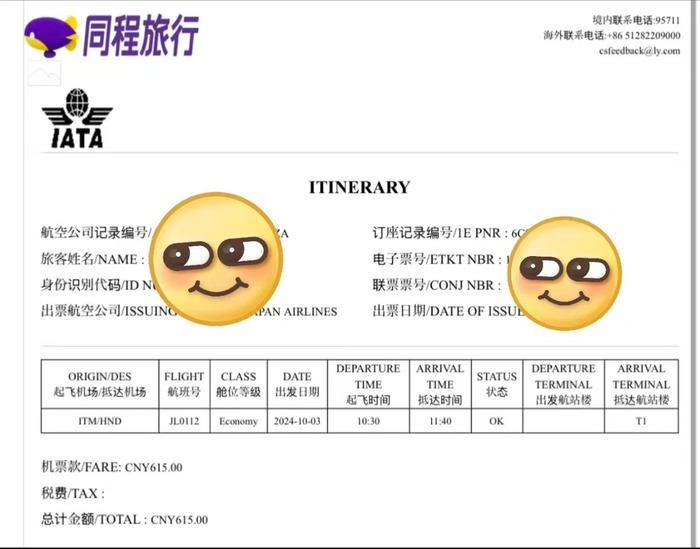700x549 pixels.
Task: Click the right smiley emoji sticker
Action: [564, 274]
